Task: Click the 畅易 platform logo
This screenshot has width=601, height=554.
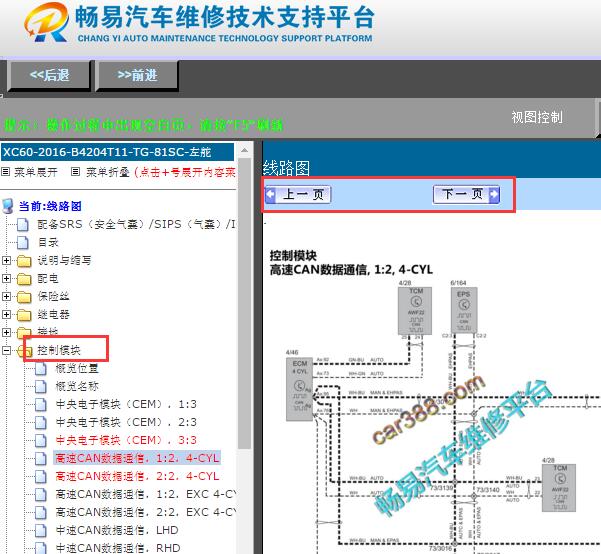Action: [47, 22]
